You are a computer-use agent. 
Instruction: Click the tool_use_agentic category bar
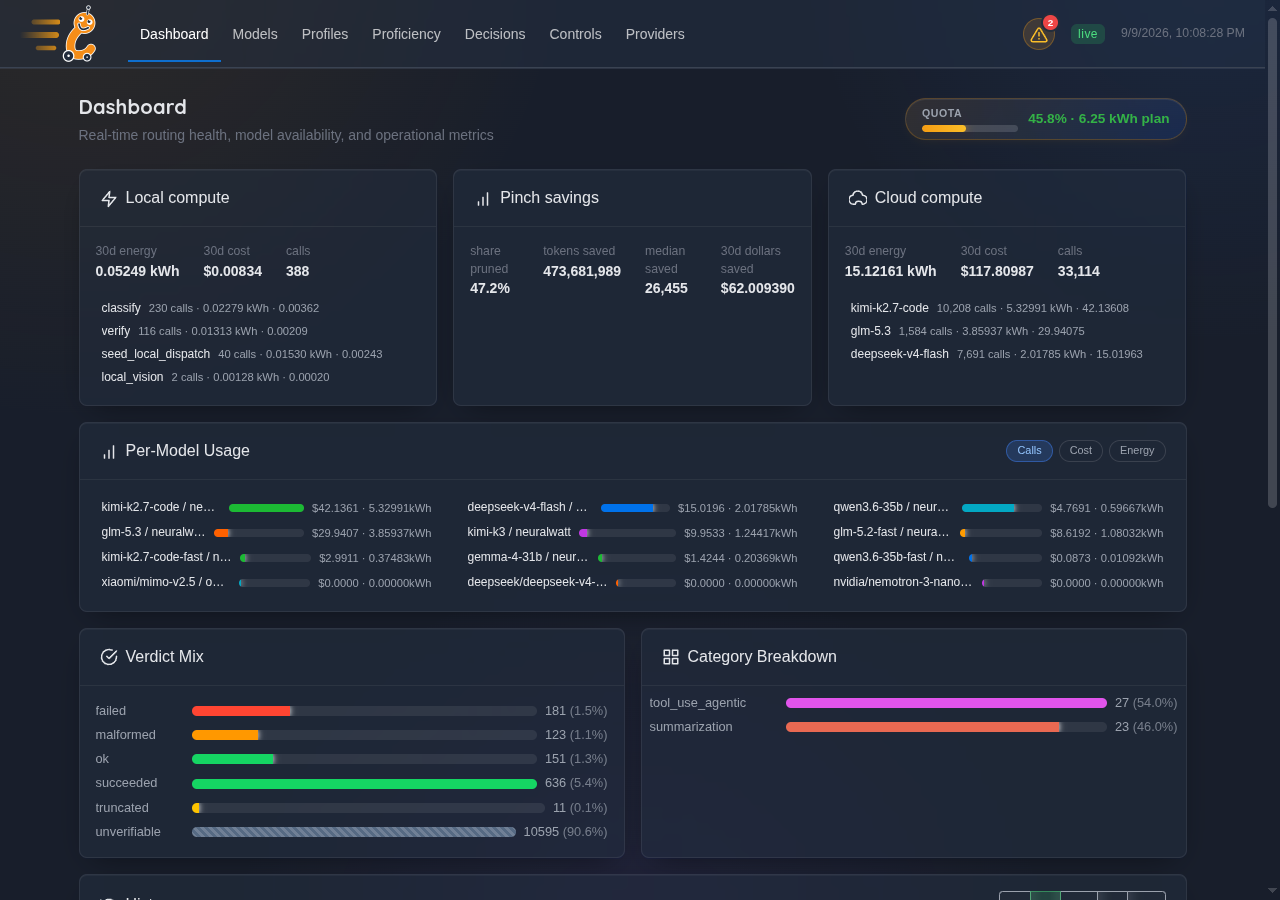(x=946, y=703)
